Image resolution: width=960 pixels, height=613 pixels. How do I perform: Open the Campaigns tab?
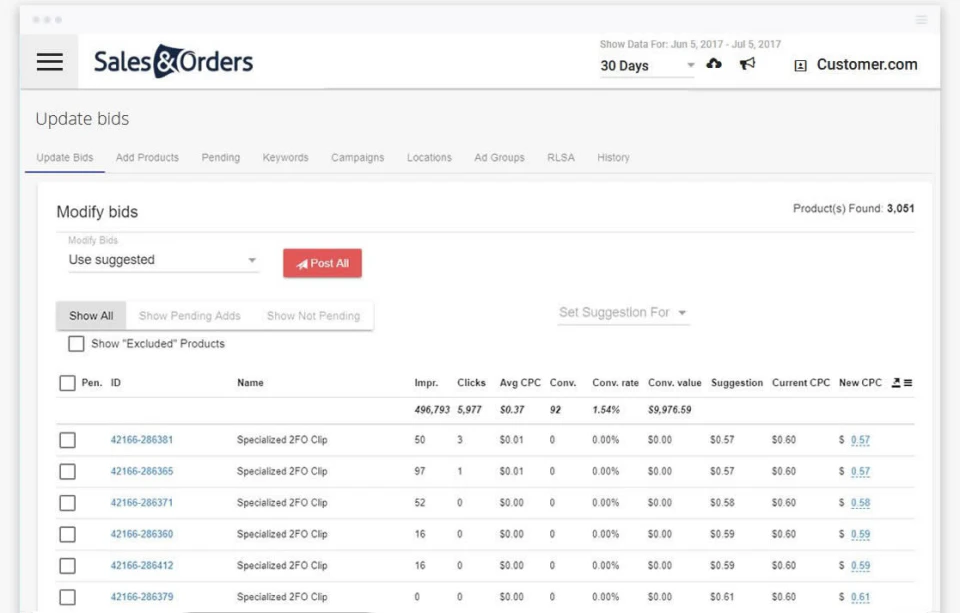point(357,157)
